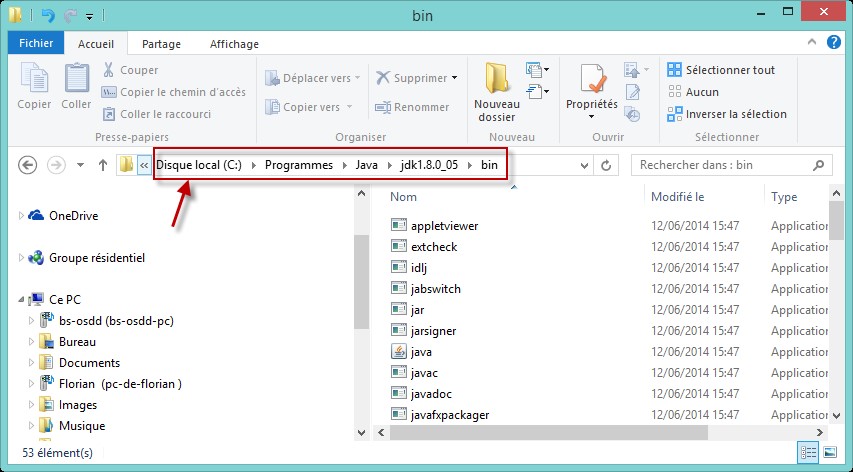Viewport: 853px width, 472px height.
Task: Expand the Documents folder in sidebar
Action: 31,363
